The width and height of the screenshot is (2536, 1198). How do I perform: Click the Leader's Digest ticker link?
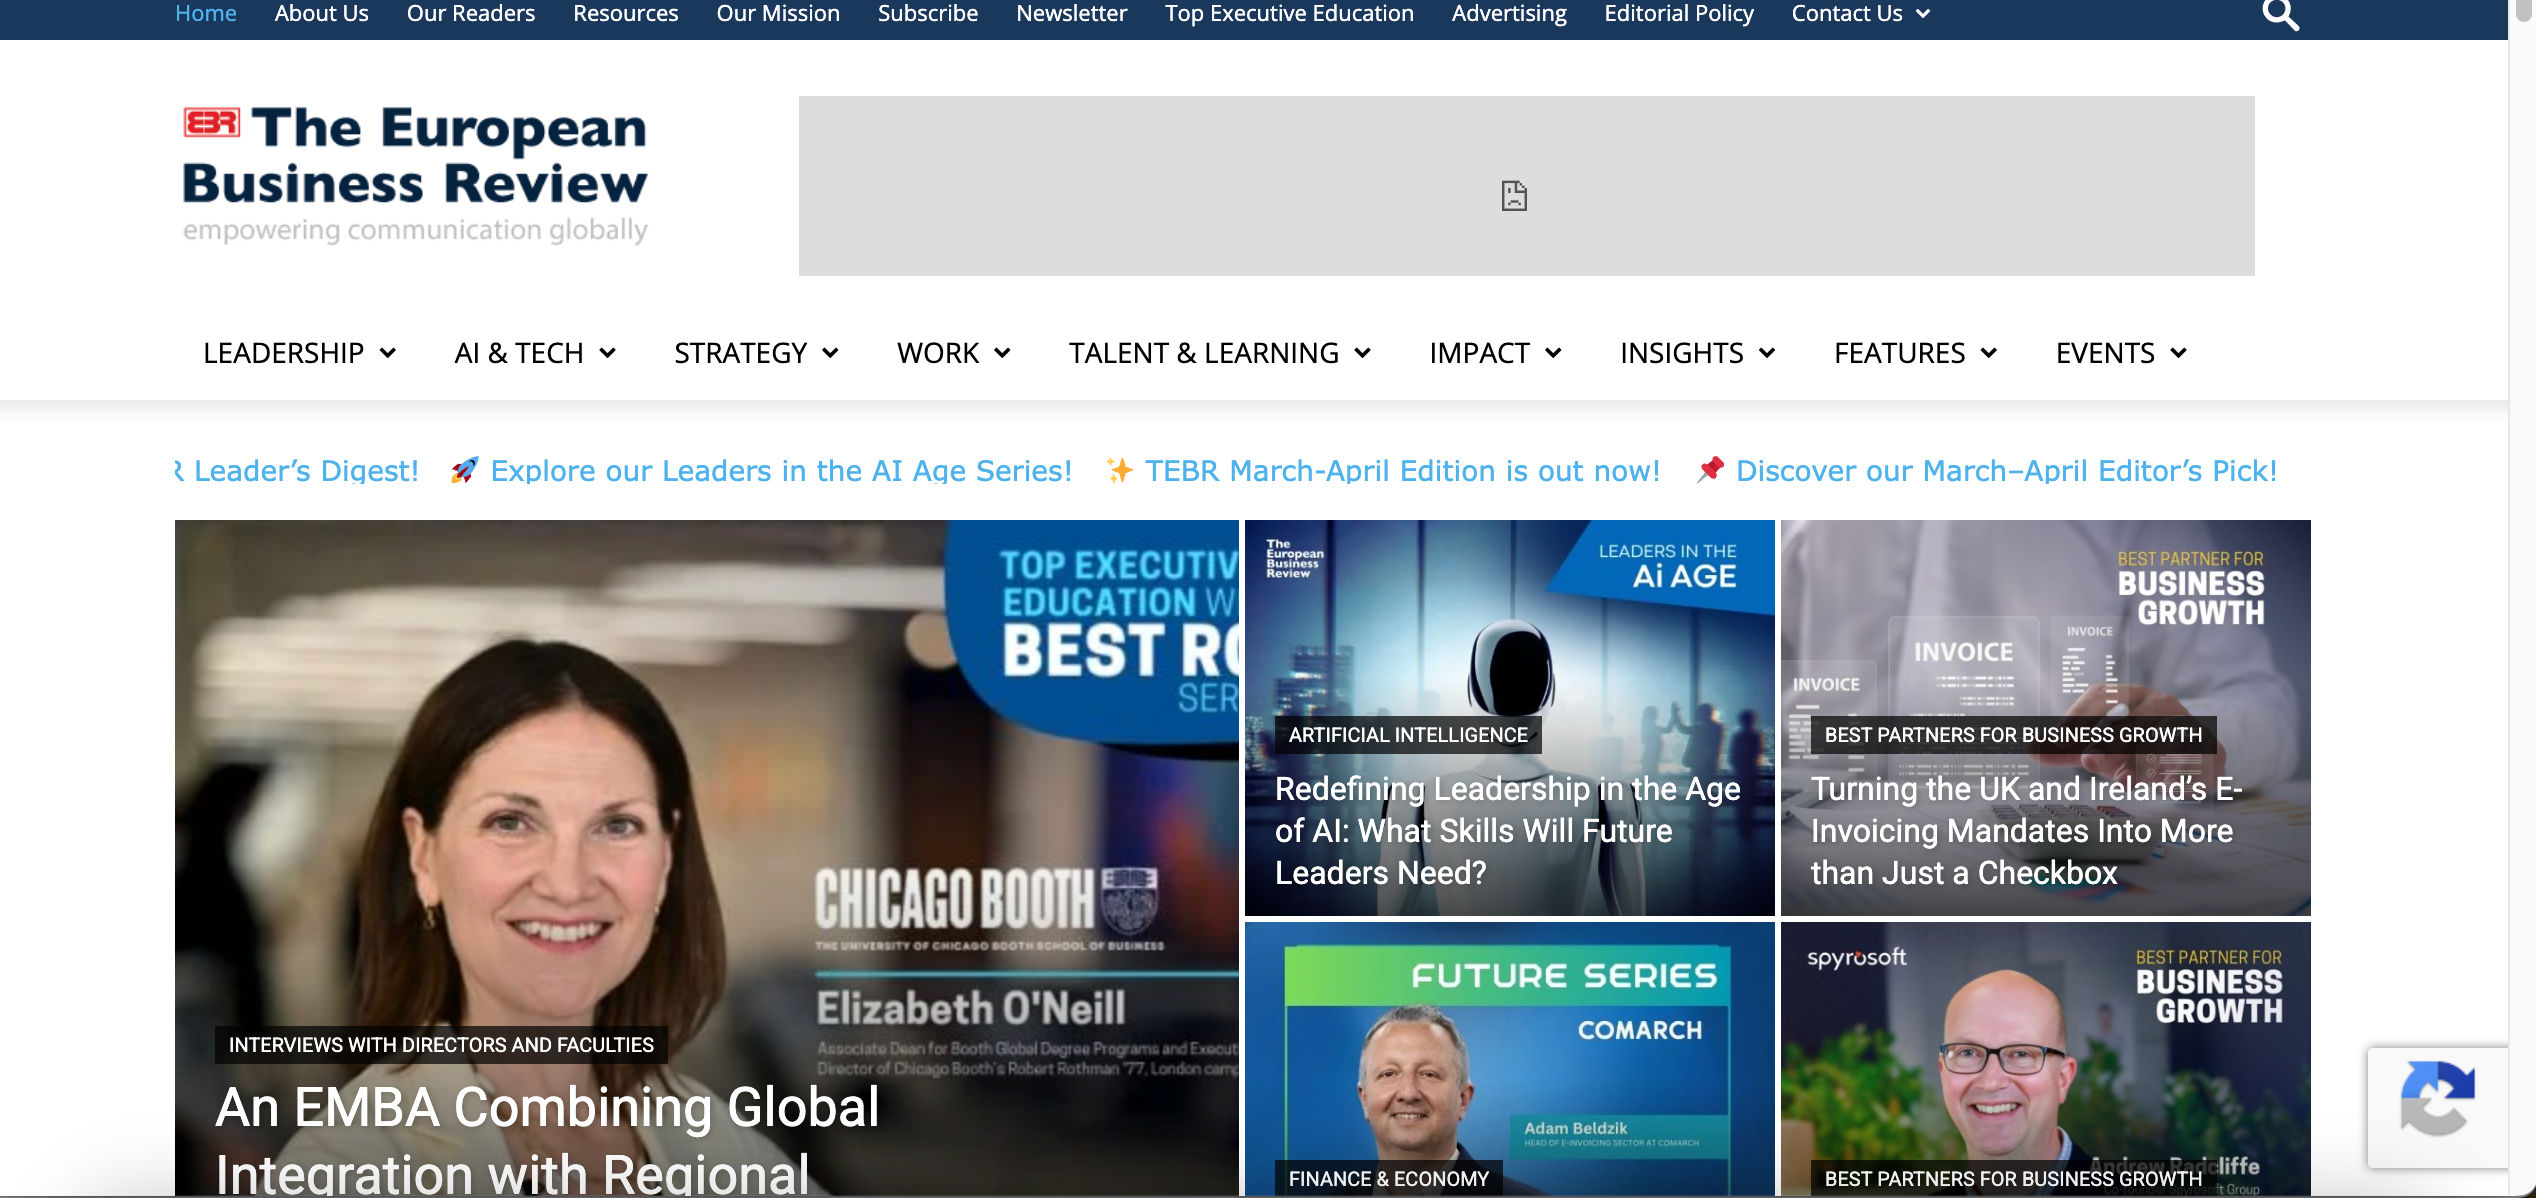click(297, 471)
